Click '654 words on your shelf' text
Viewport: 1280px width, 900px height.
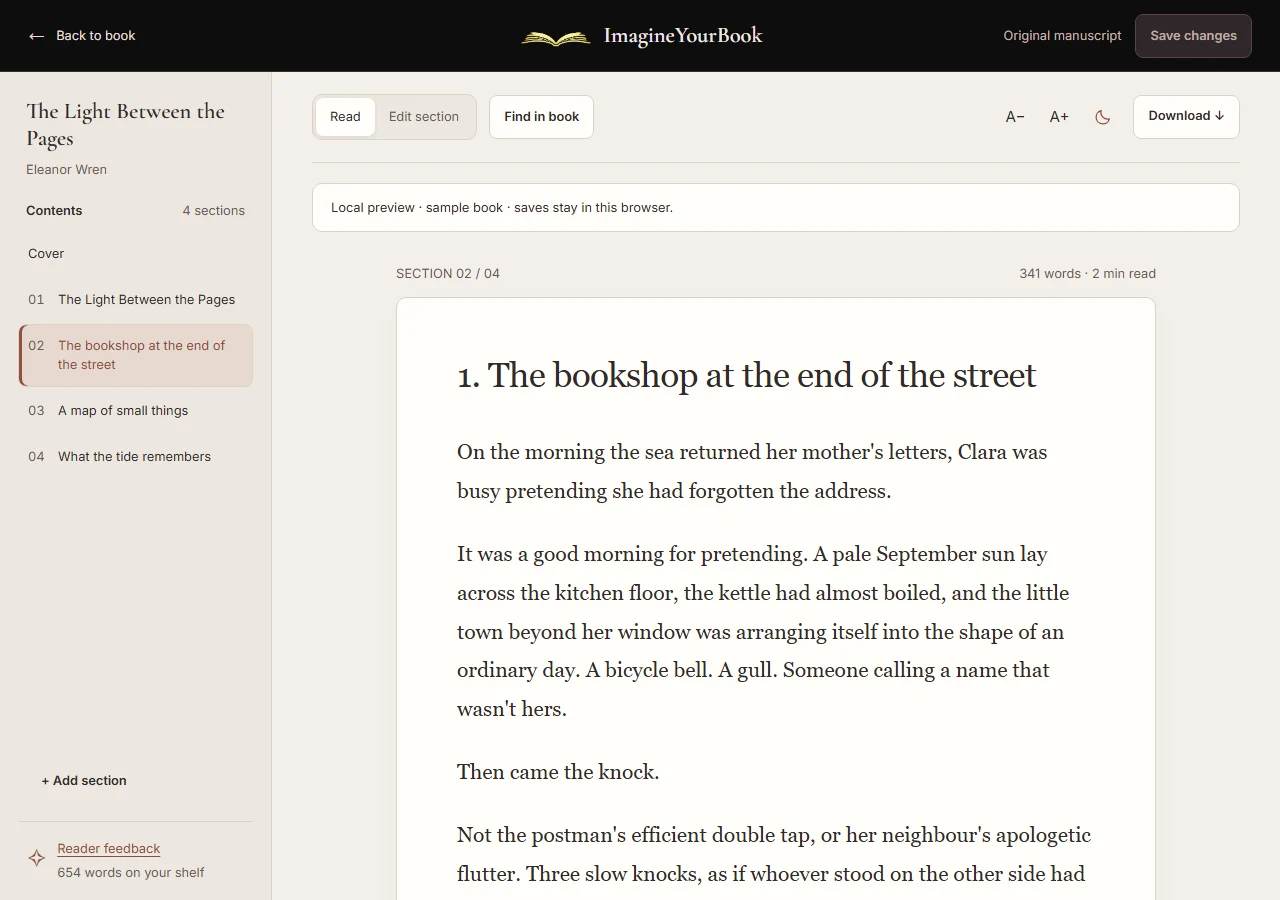coord(131,873)
